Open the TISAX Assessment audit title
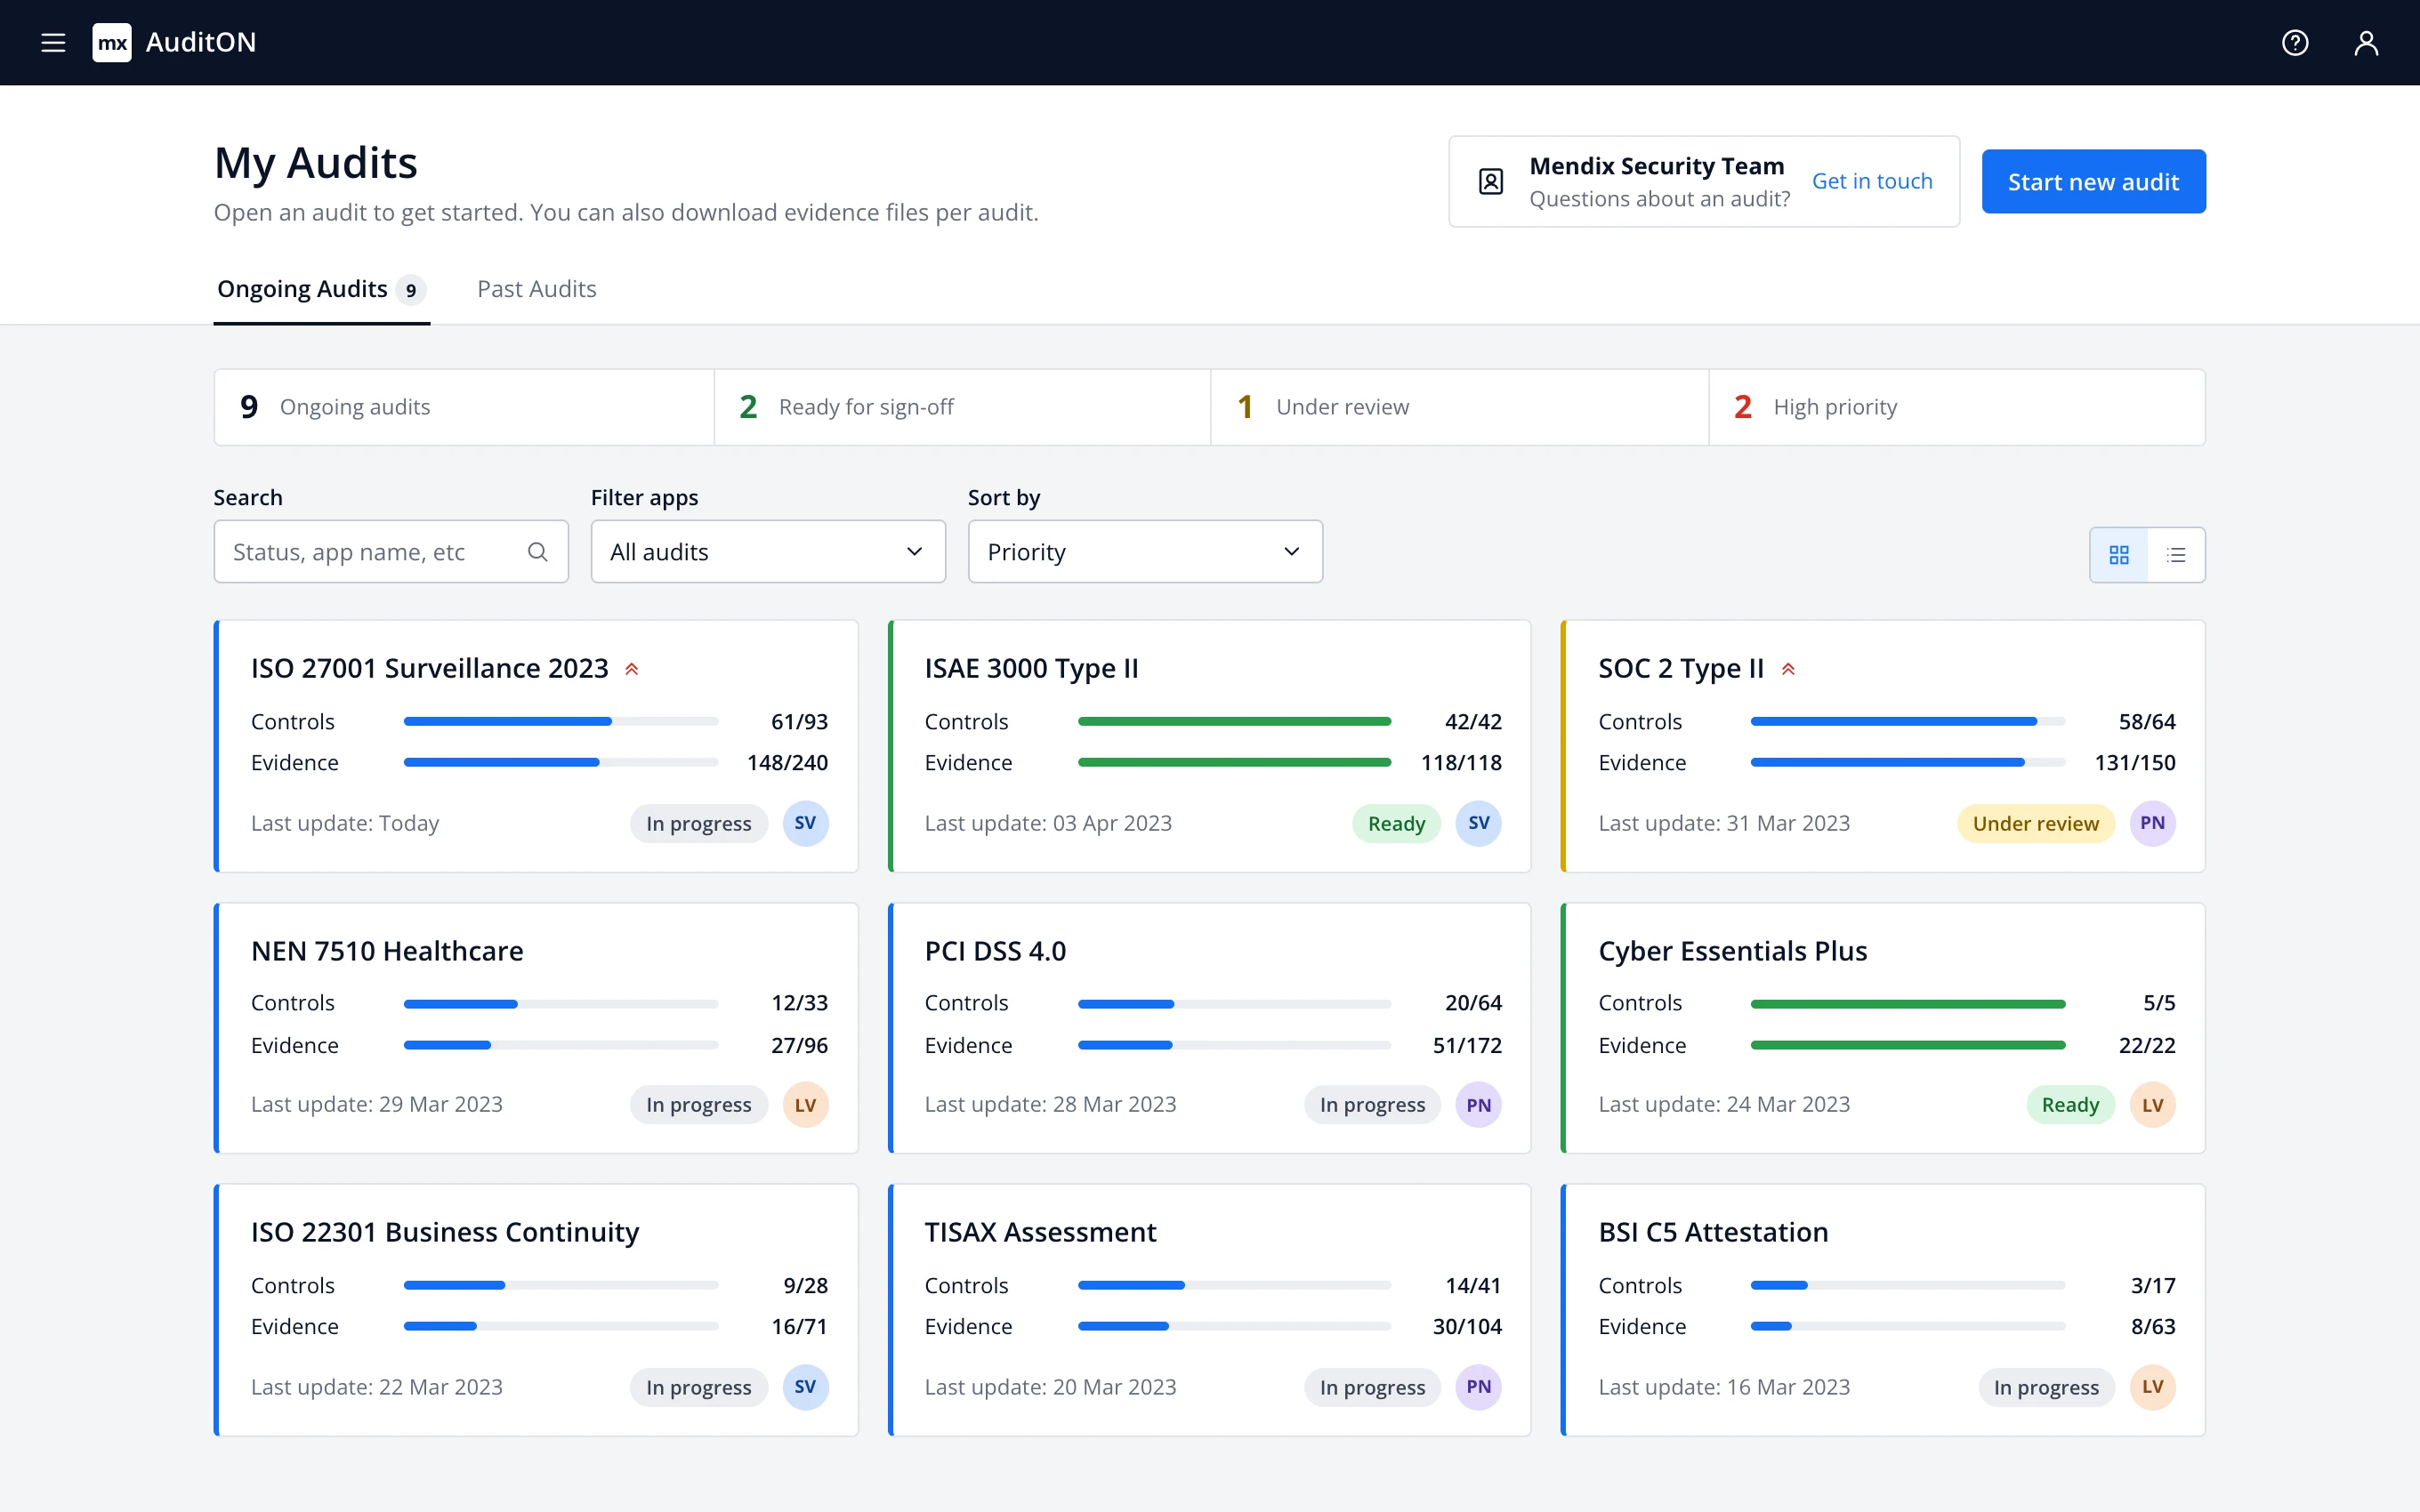This screenshot has width=2420, height=1512. (1040, 1232)
